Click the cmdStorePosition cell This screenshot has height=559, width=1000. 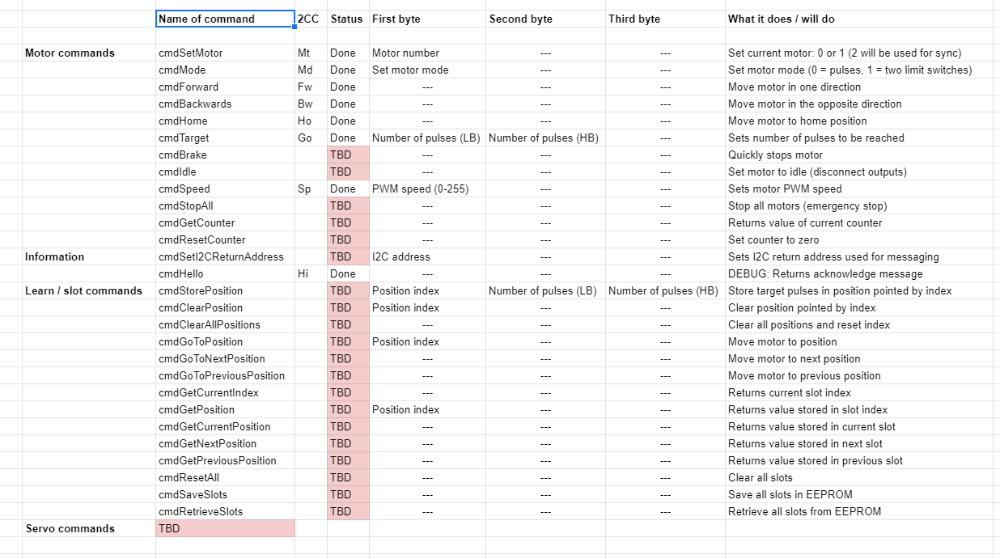(x=225, y=291)
